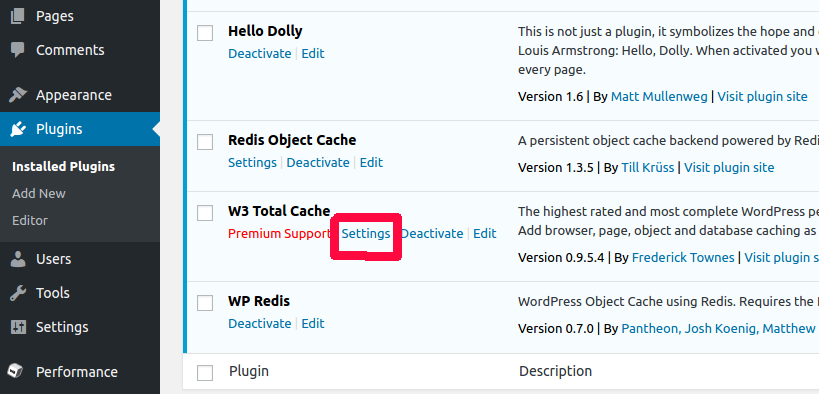Toggle the select-all Plugin footer checkbox

point(205,373)
